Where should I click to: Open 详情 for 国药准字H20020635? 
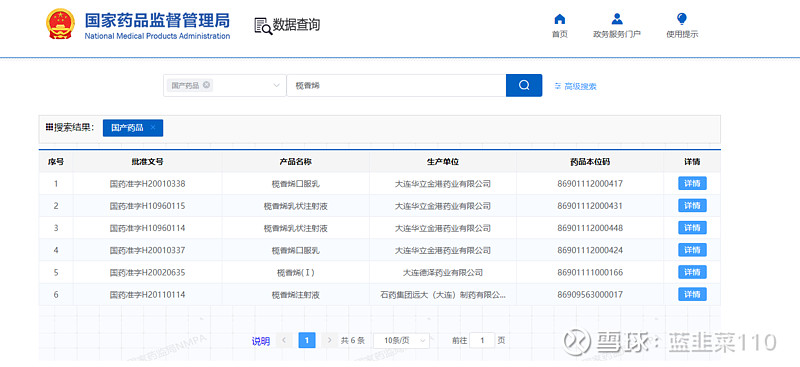coord(692,272)
